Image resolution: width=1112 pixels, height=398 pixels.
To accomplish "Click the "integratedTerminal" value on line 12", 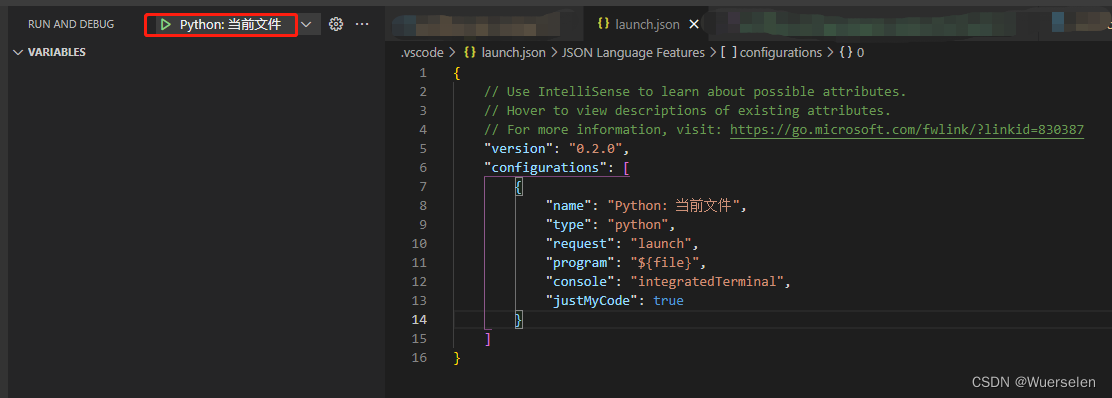I will click(707, 282).
